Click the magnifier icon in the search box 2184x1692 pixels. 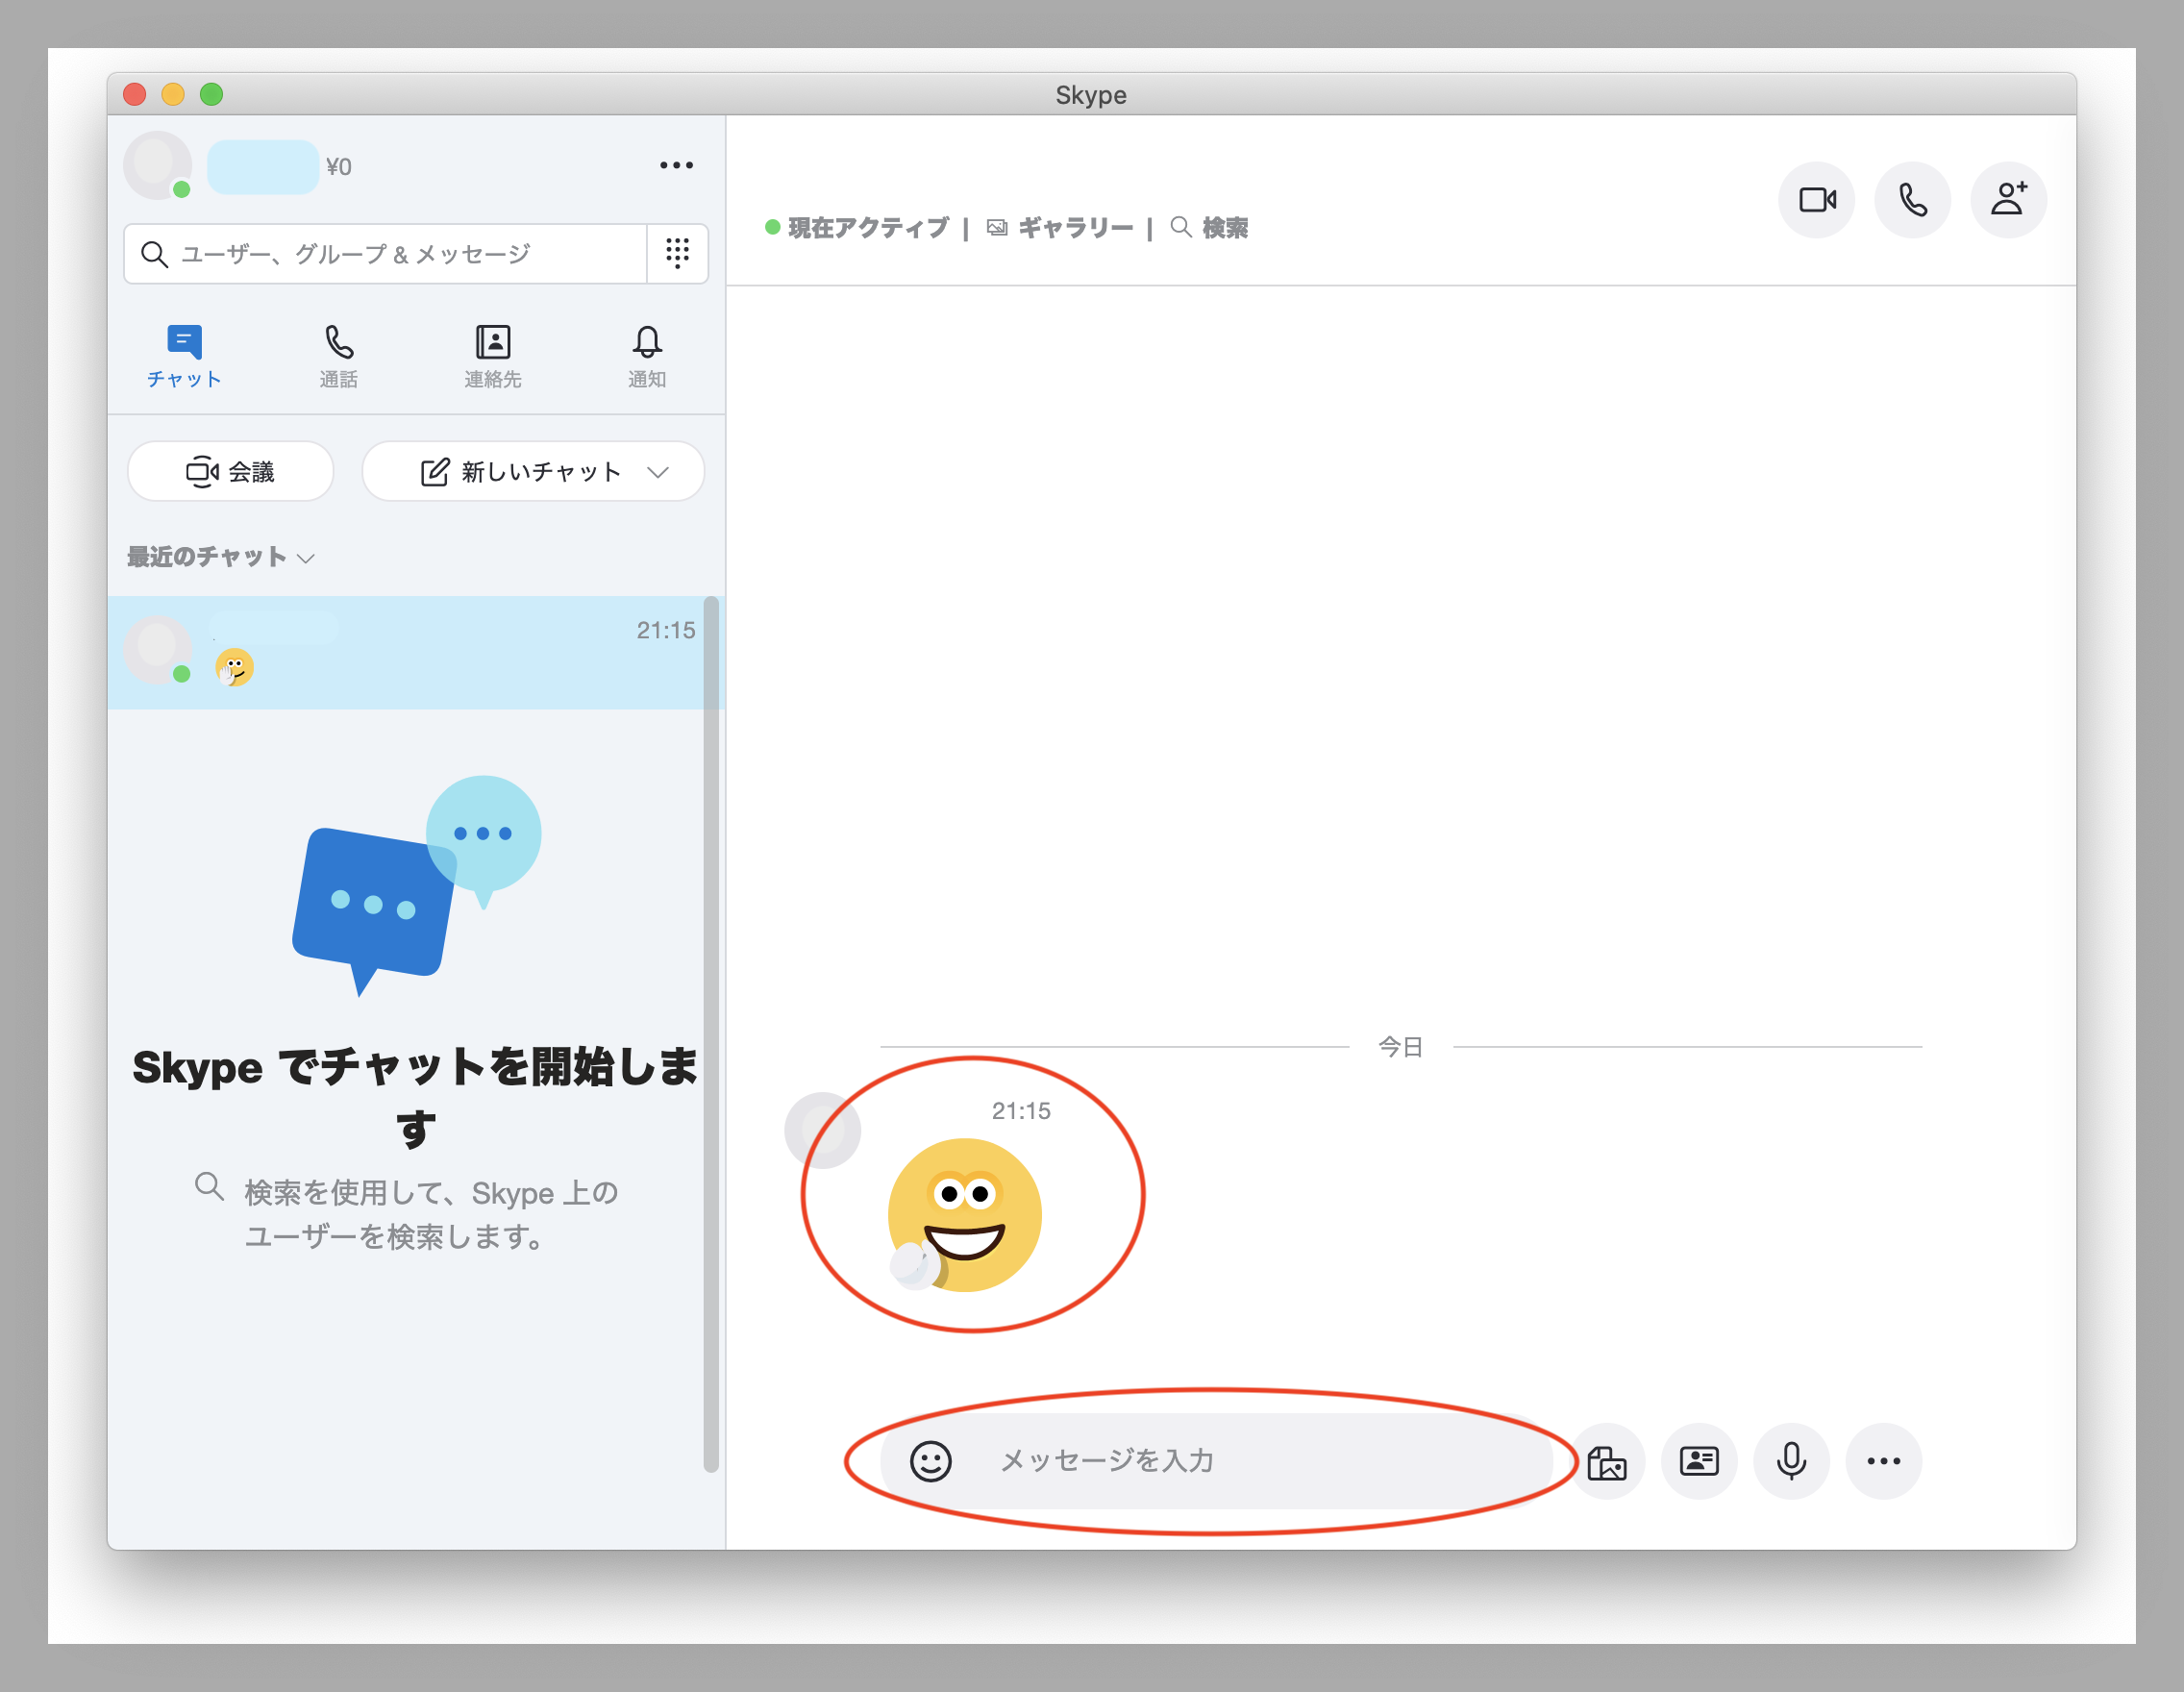click(154, 254)
